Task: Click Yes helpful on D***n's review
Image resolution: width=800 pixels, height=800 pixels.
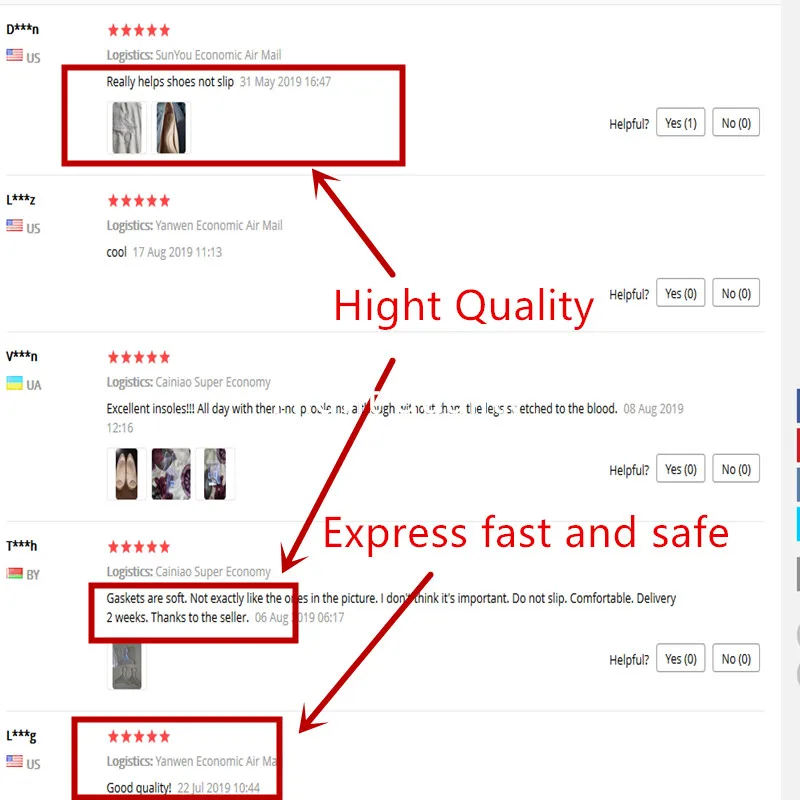Action: (680, 122)
